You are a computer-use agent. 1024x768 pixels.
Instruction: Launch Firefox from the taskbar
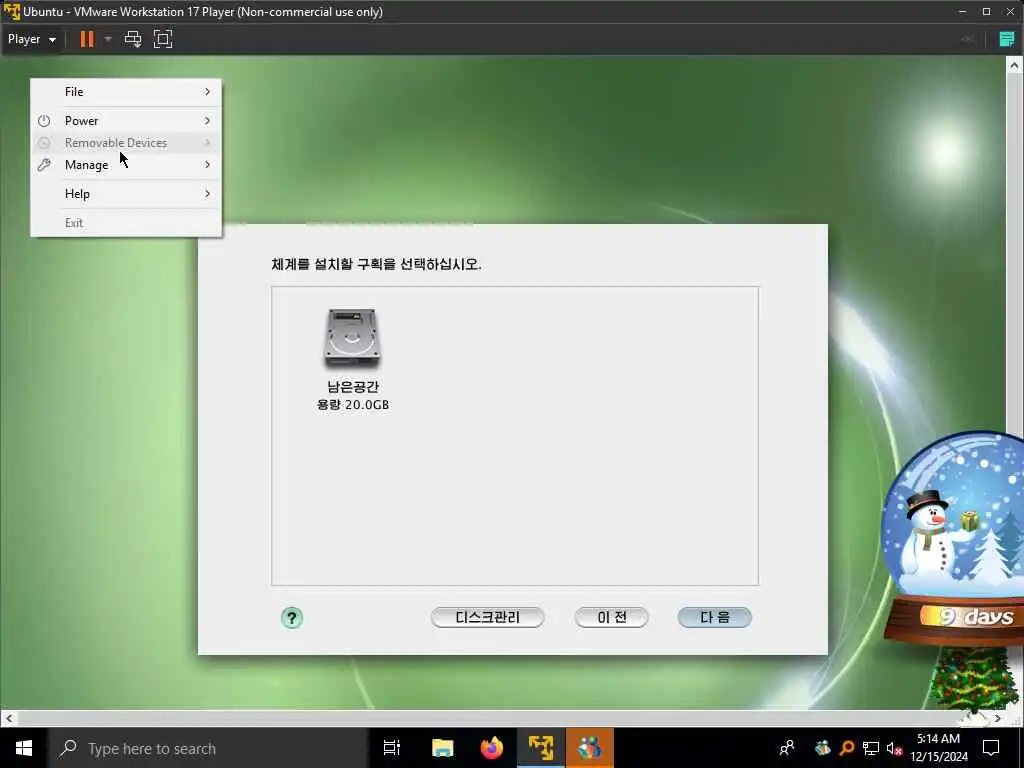(x=492, y=748)
